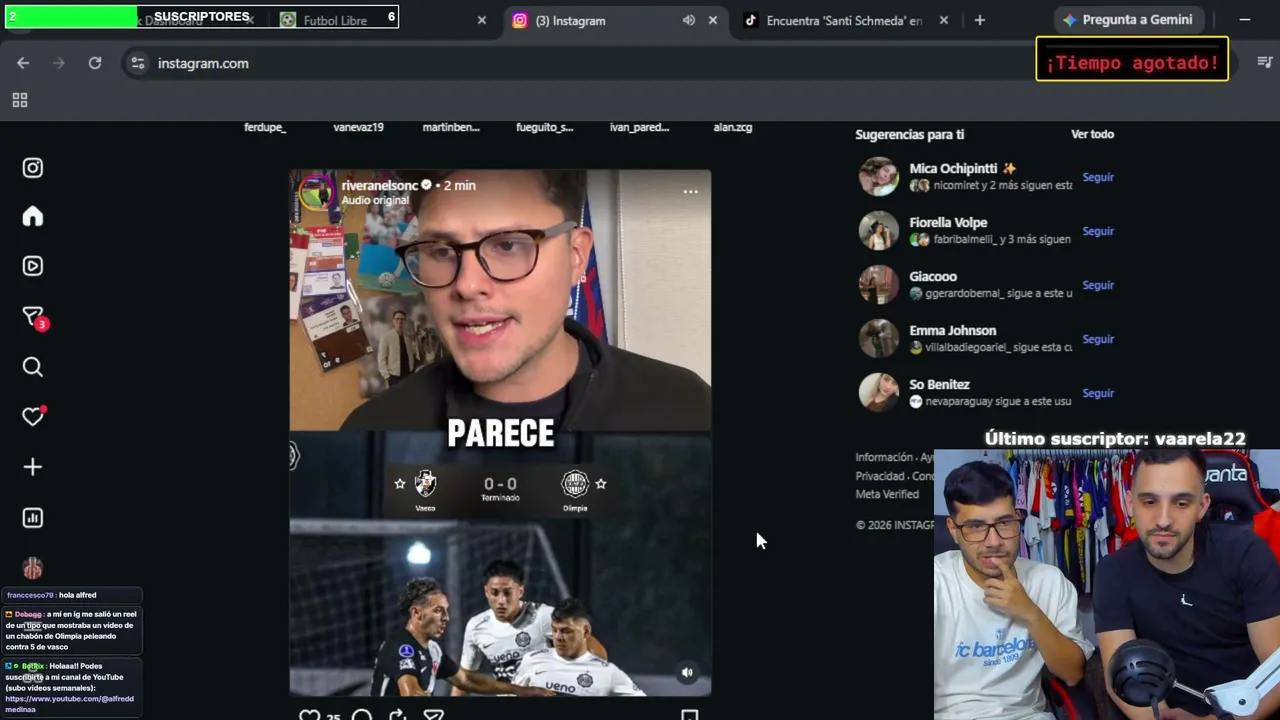This screenshot has height=720, width=1280.
Task: Open So Benitez's profile picture
Action: coord(879,393)
